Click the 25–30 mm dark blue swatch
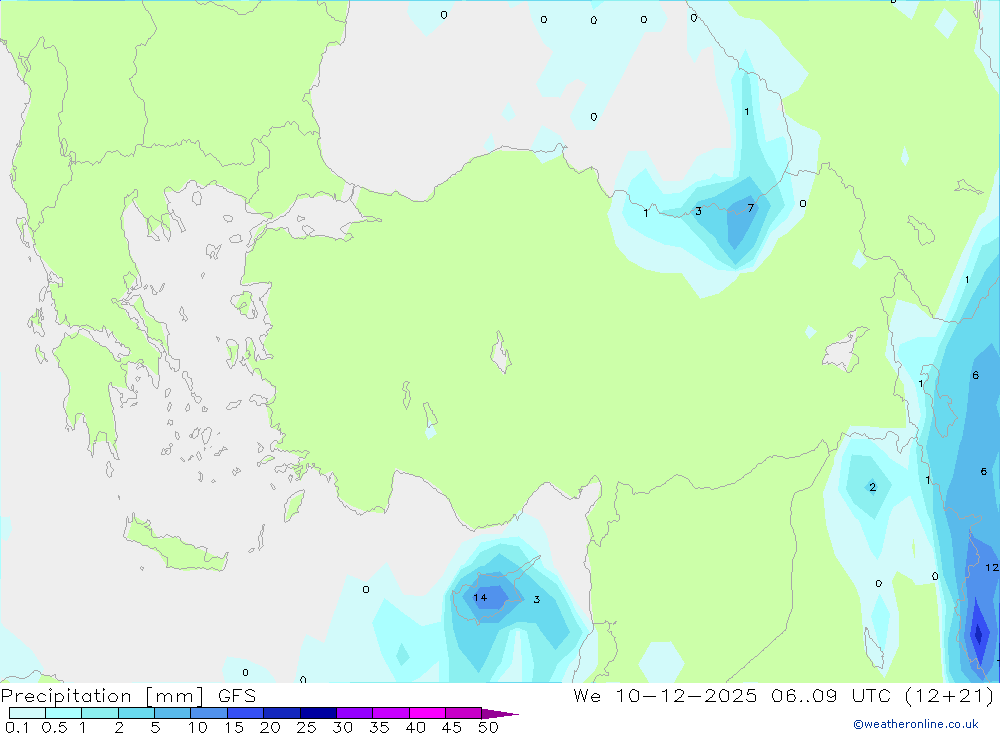This screenshot has height=733, width=1000. (318, 713)
